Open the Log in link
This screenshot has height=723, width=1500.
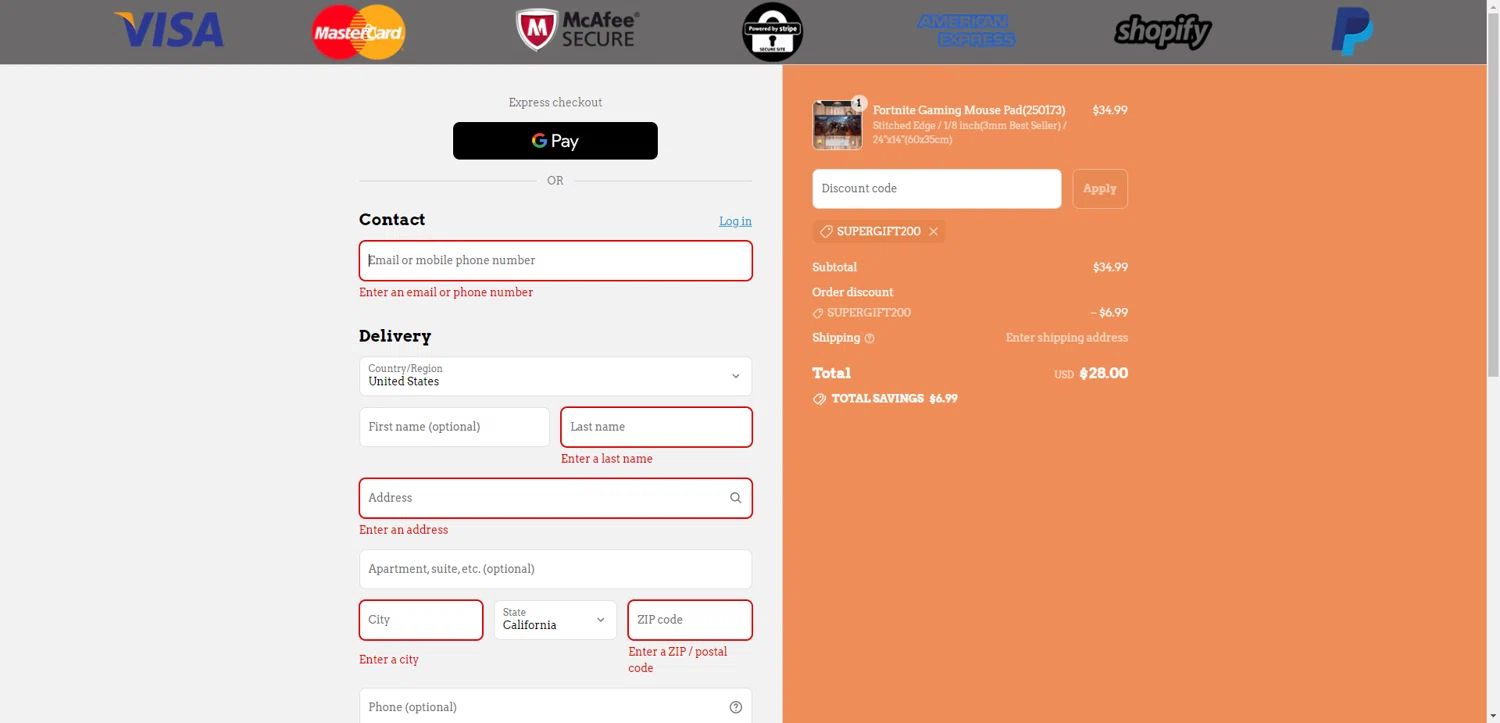[x=735, y=221]
